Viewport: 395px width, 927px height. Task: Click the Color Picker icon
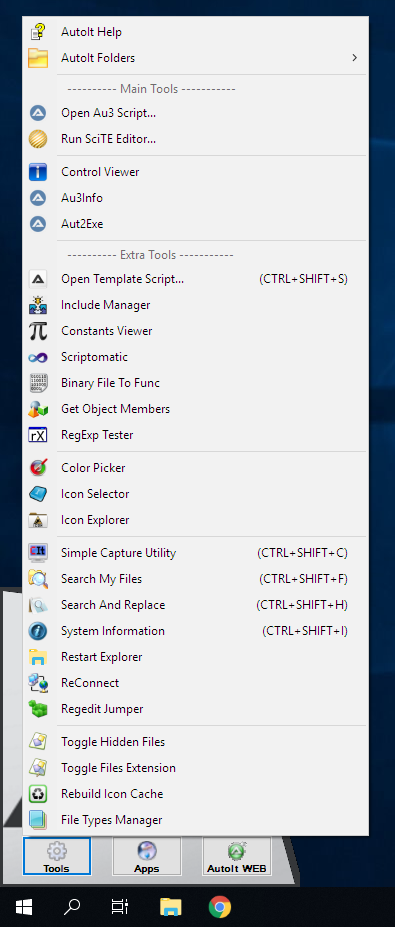38,468
